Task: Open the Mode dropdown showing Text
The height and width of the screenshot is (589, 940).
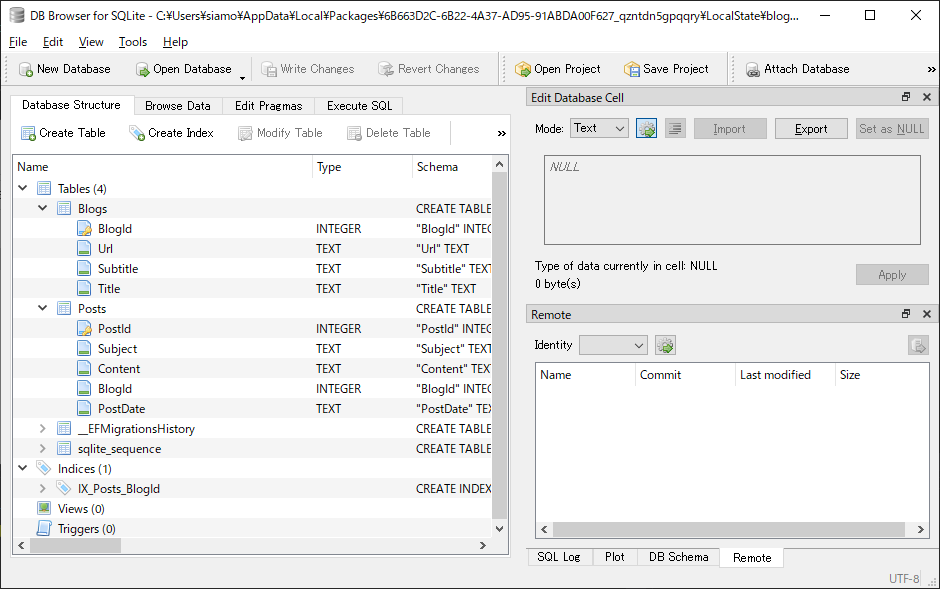Action: [597, 128]
